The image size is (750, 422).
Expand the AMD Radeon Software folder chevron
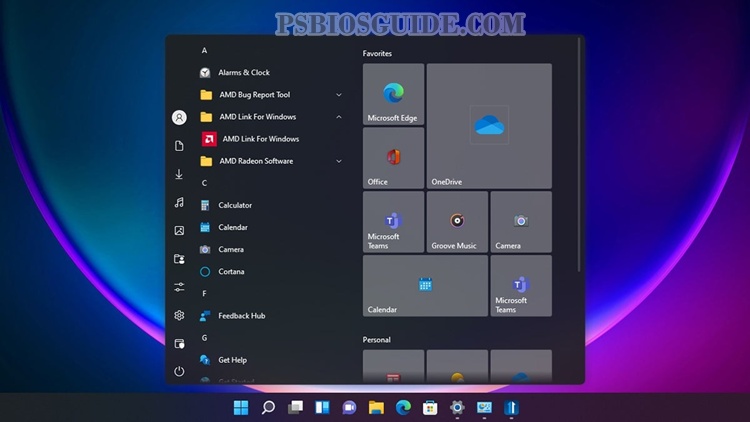pos(339,161)
